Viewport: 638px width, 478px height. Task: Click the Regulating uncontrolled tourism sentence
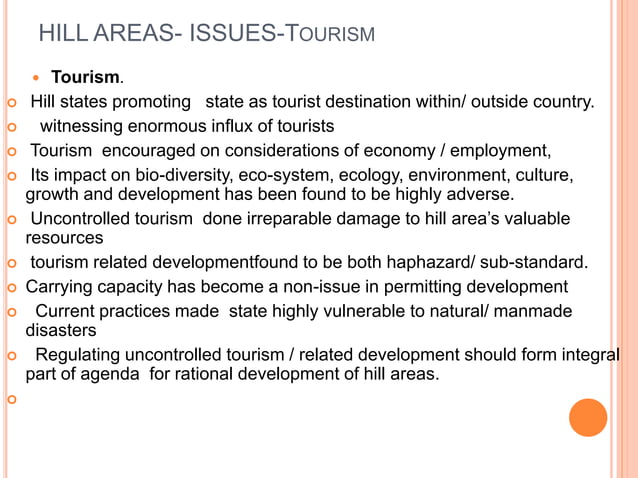322,364
